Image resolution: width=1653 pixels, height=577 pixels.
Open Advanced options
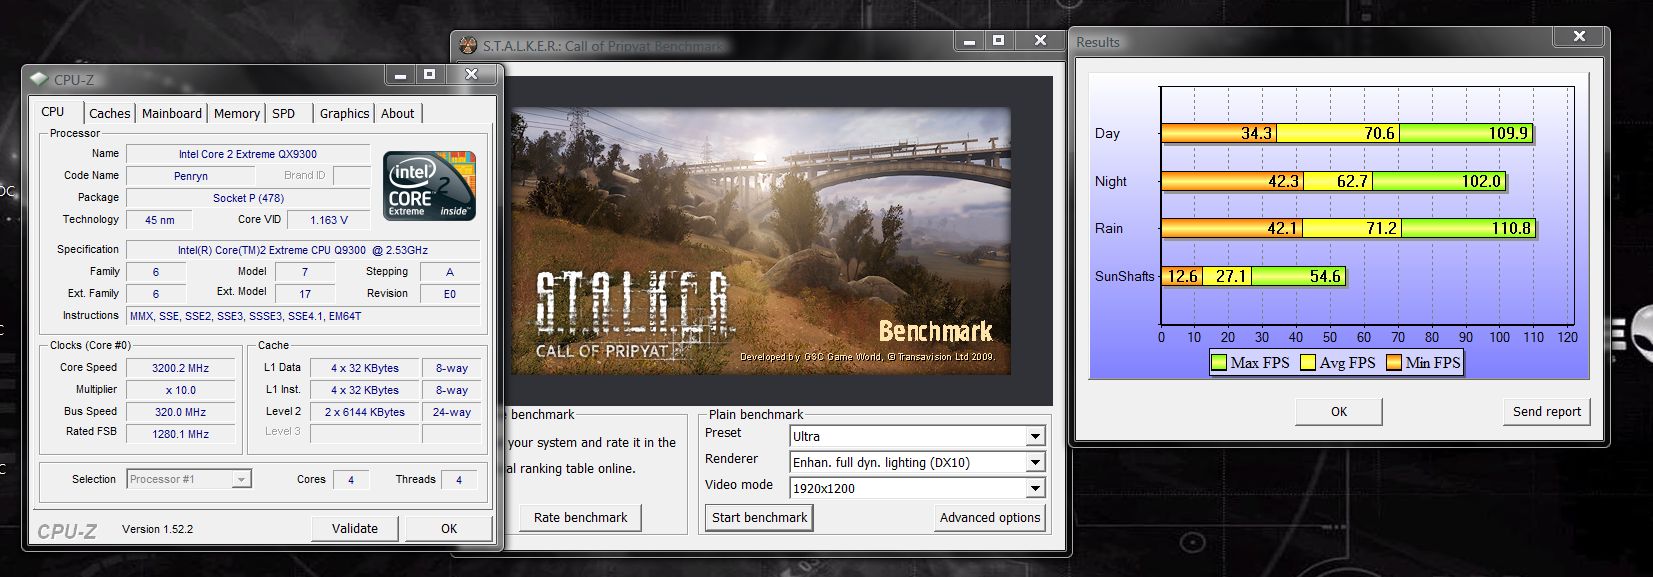[x=990, y=517]
